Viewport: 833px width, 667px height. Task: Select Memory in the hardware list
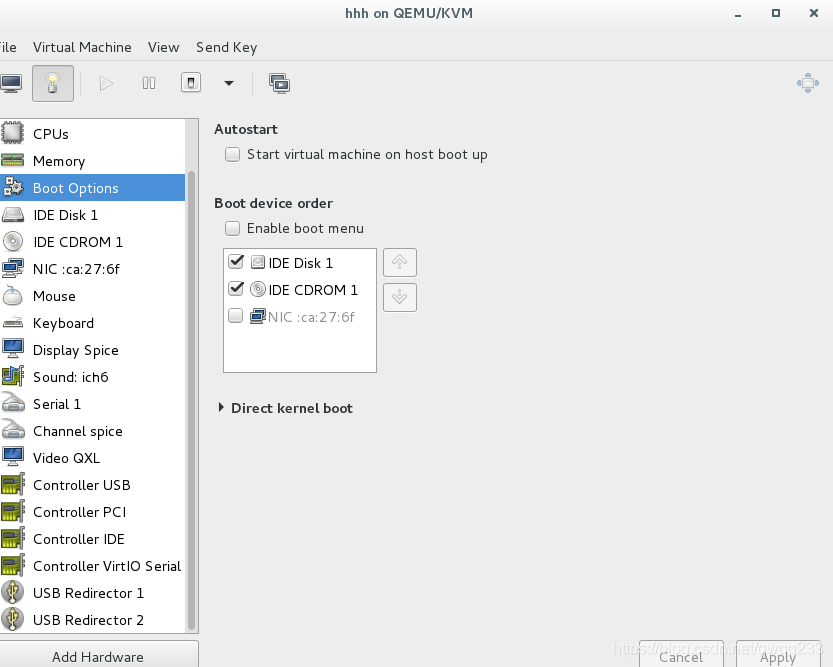(x=92, y=161)
